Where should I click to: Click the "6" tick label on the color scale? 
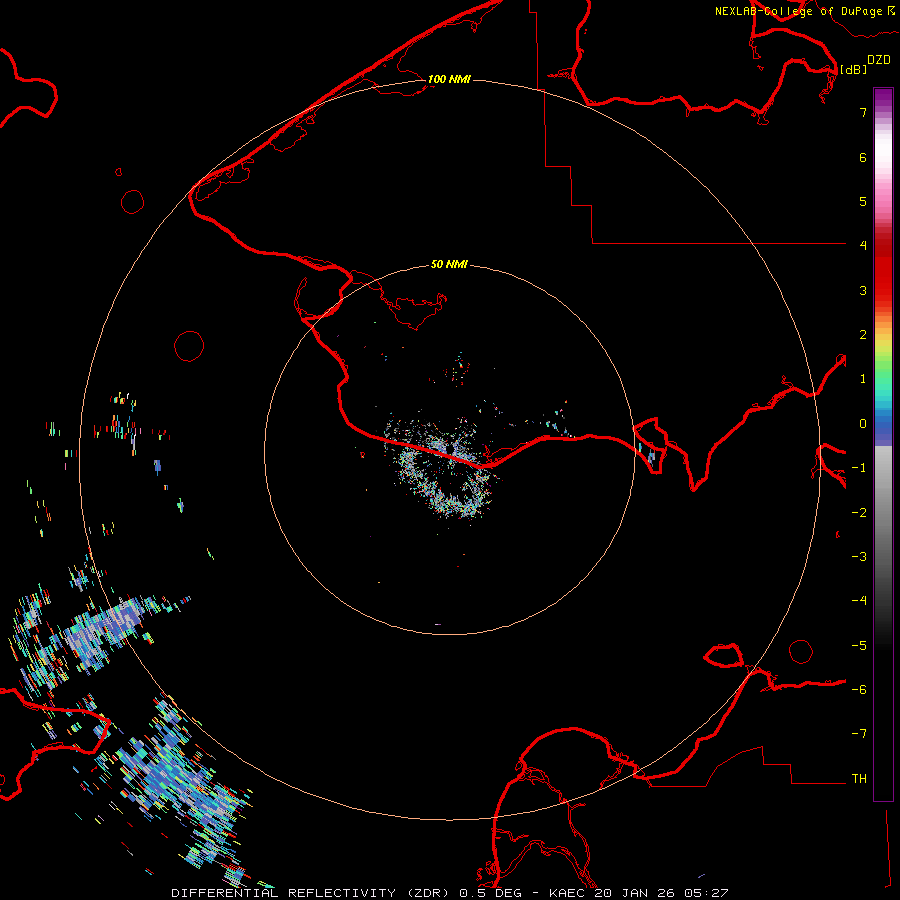pyautogui.click(x=863, y=157)
